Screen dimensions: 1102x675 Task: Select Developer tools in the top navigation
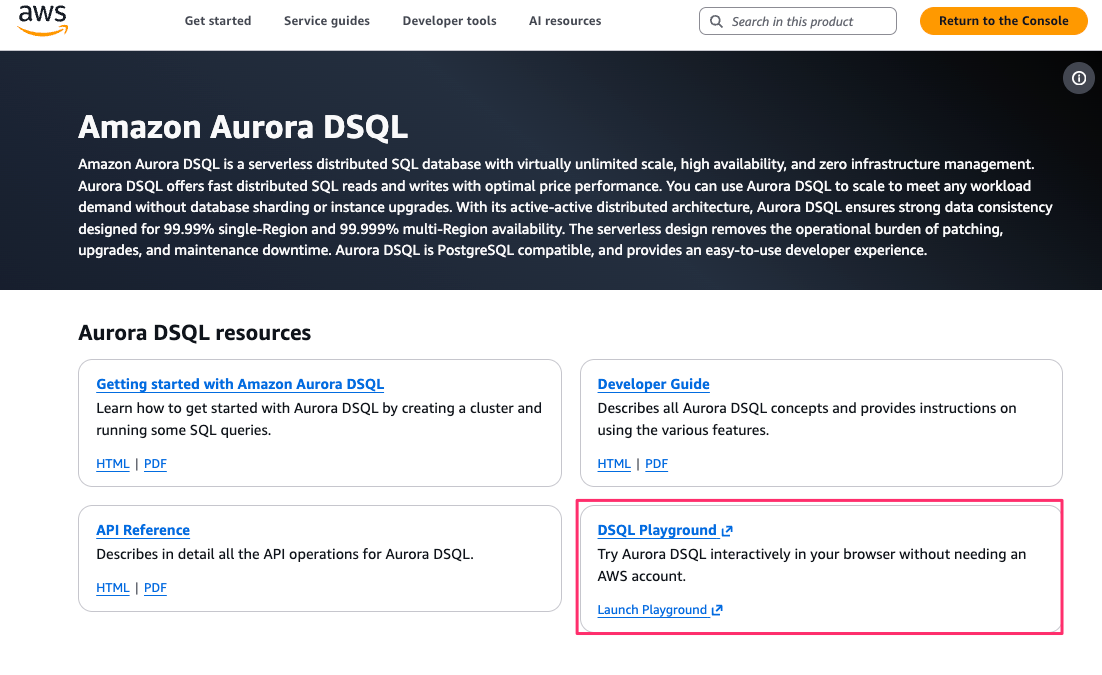point(449,21)
